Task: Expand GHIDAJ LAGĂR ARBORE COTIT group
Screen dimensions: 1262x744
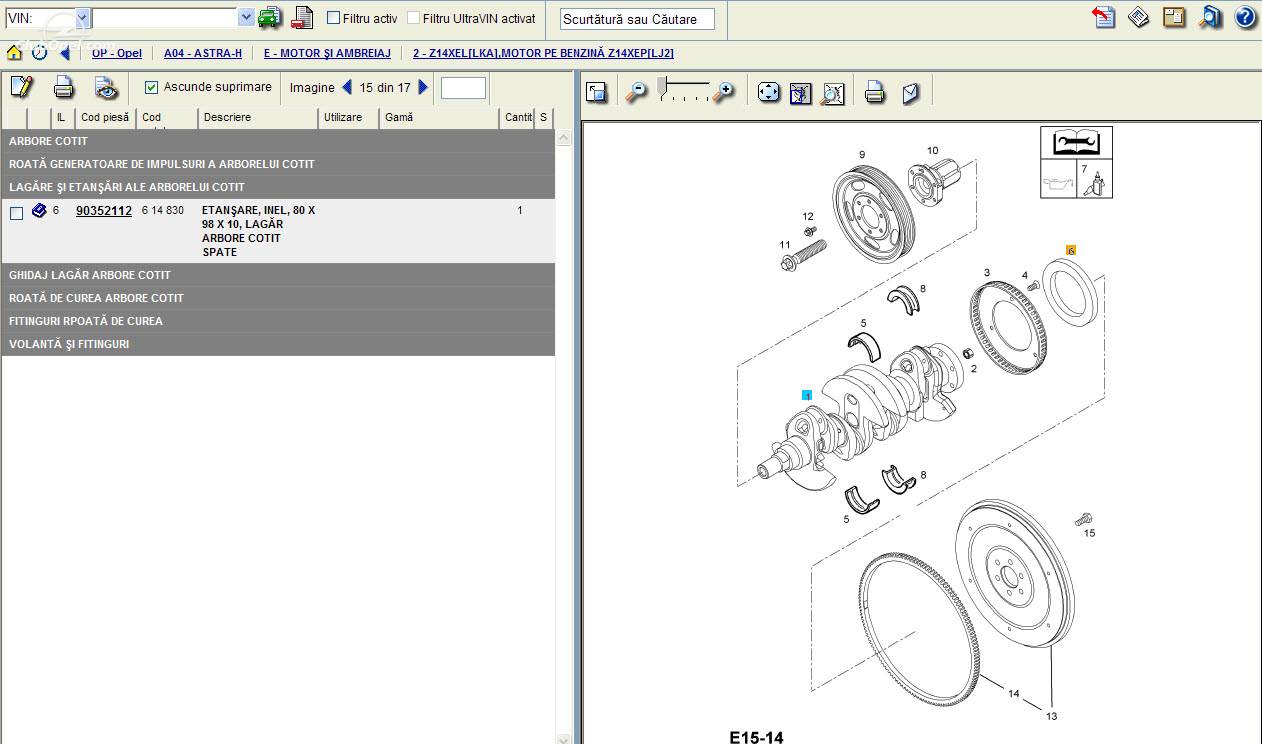Action: coord(278,275)
